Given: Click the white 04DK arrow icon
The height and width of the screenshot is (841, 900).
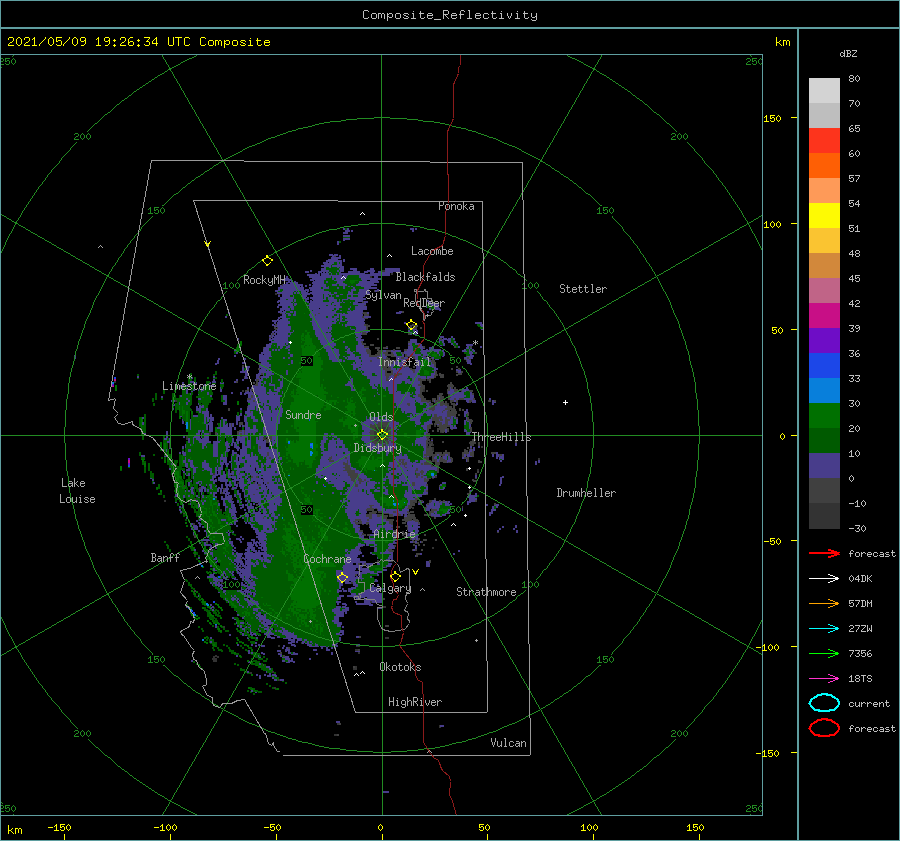Looking at the screenshot, I should coord(824,578).
